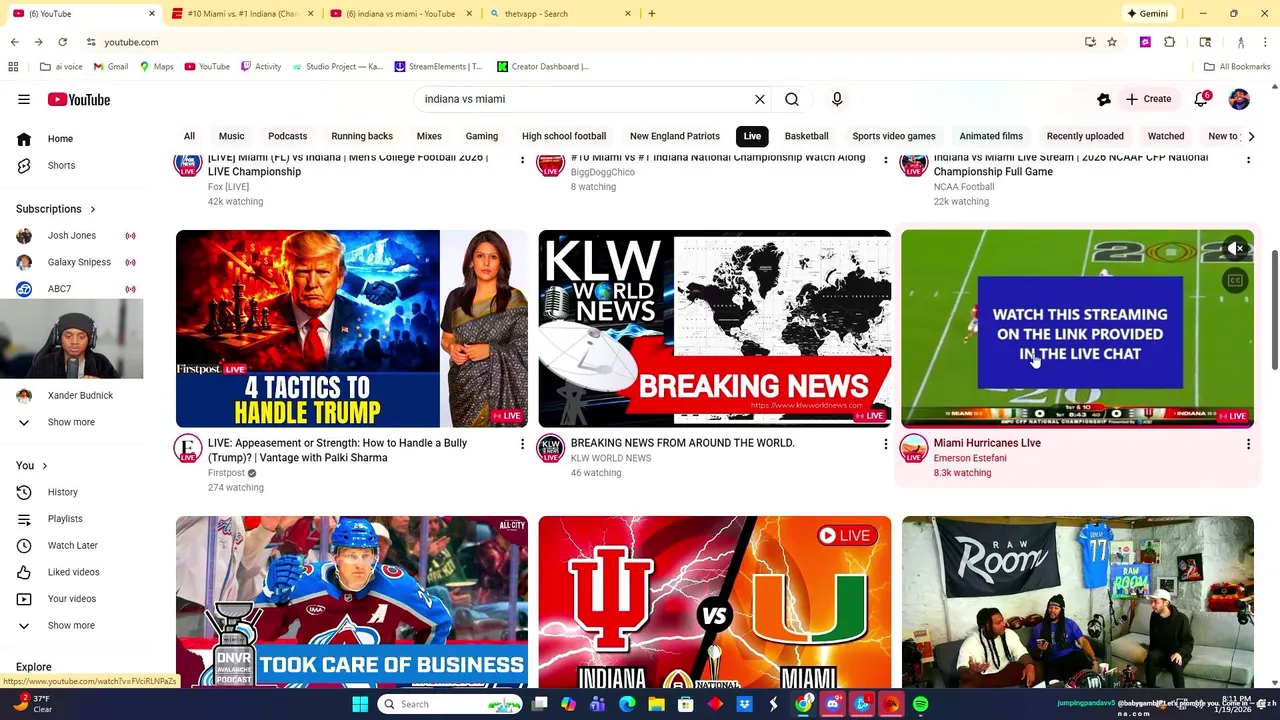The width and height of the screenshot is (1280, 720).
Task: Select the Live filter chip
Action: 752,136
